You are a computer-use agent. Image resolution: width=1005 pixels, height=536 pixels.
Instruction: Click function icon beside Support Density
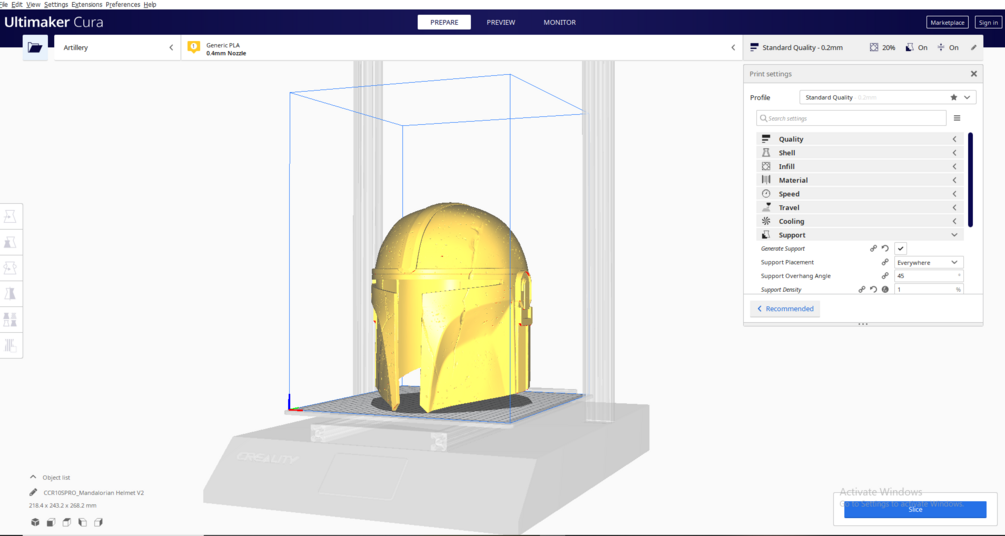885,290
